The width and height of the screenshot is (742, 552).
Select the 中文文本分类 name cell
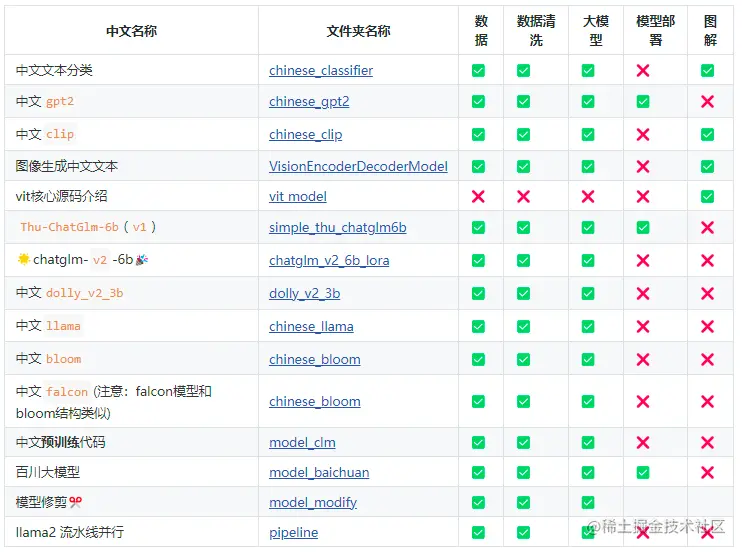click(132, 70)
